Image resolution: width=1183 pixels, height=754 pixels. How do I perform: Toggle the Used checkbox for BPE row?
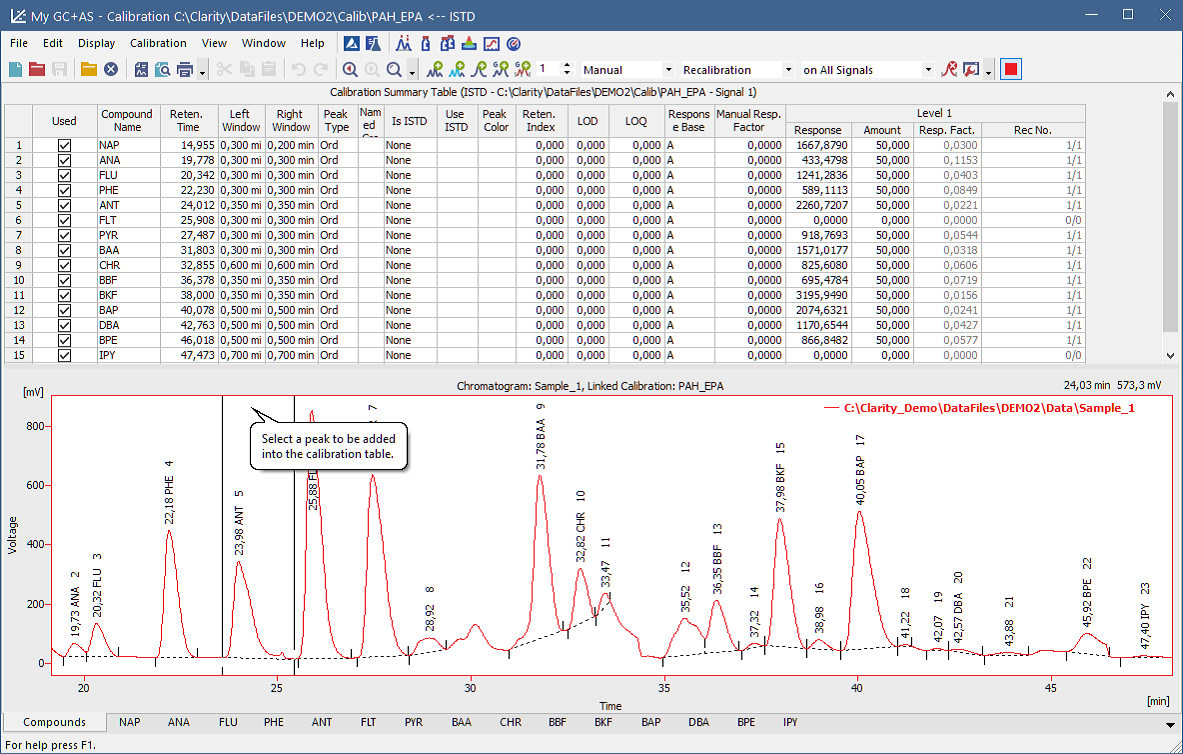pos(64,340)
